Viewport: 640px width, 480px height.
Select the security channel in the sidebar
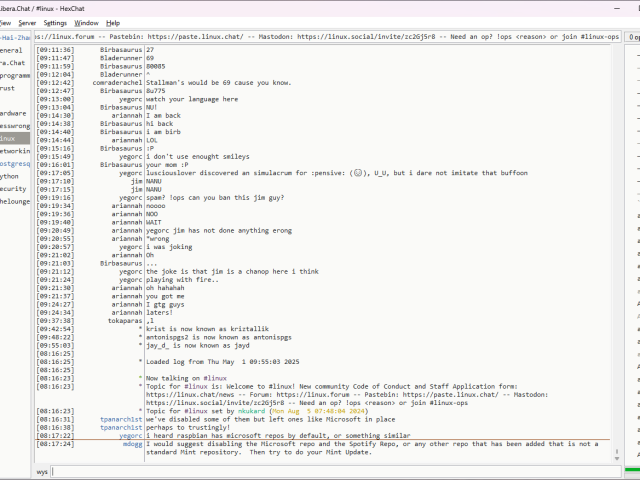[x=12, y=188]
